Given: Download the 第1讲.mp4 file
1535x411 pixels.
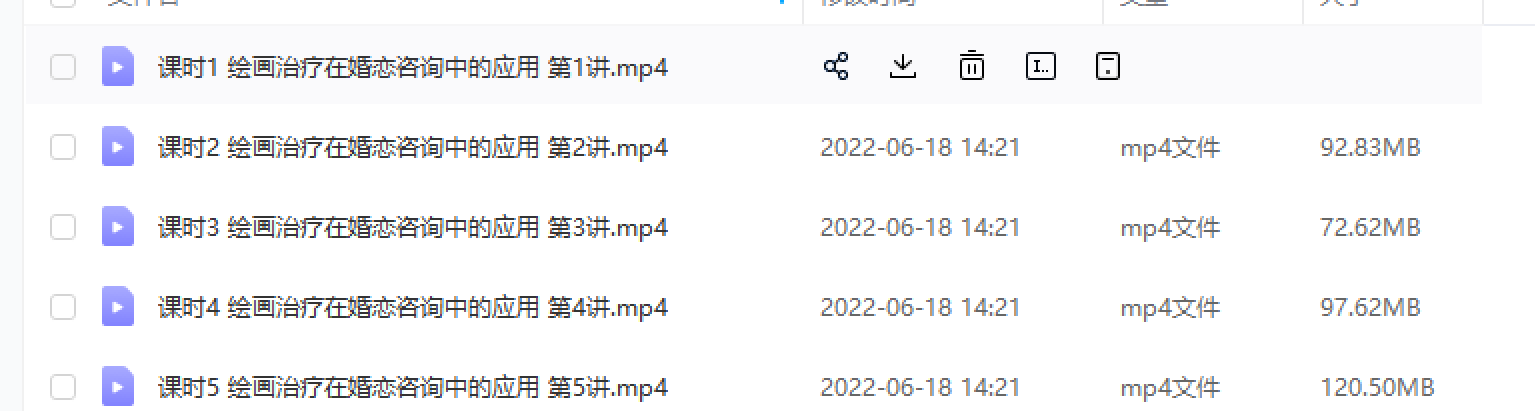Looking at the screenshot, I should click(903, 67).
